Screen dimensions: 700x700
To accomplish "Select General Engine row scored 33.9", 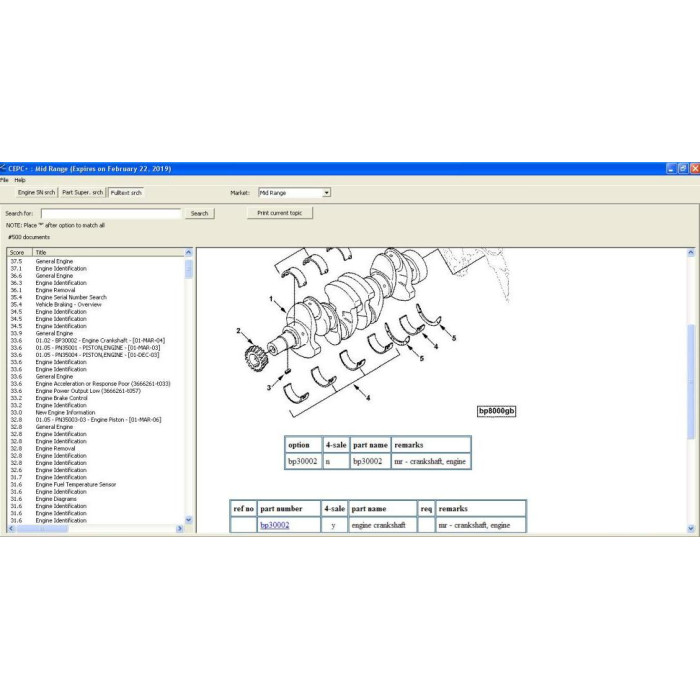I will pyautogui.click(x=96, y=333).
